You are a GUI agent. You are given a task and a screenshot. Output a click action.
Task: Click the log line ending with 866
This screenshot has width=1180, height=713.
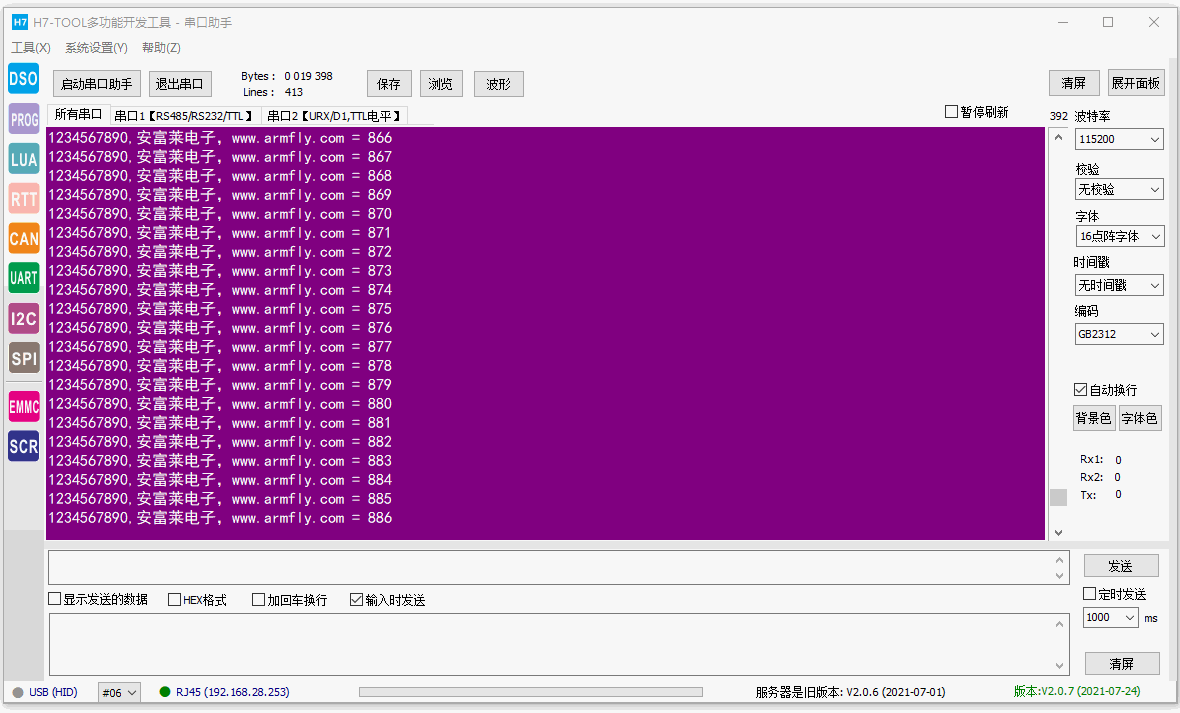220,138
